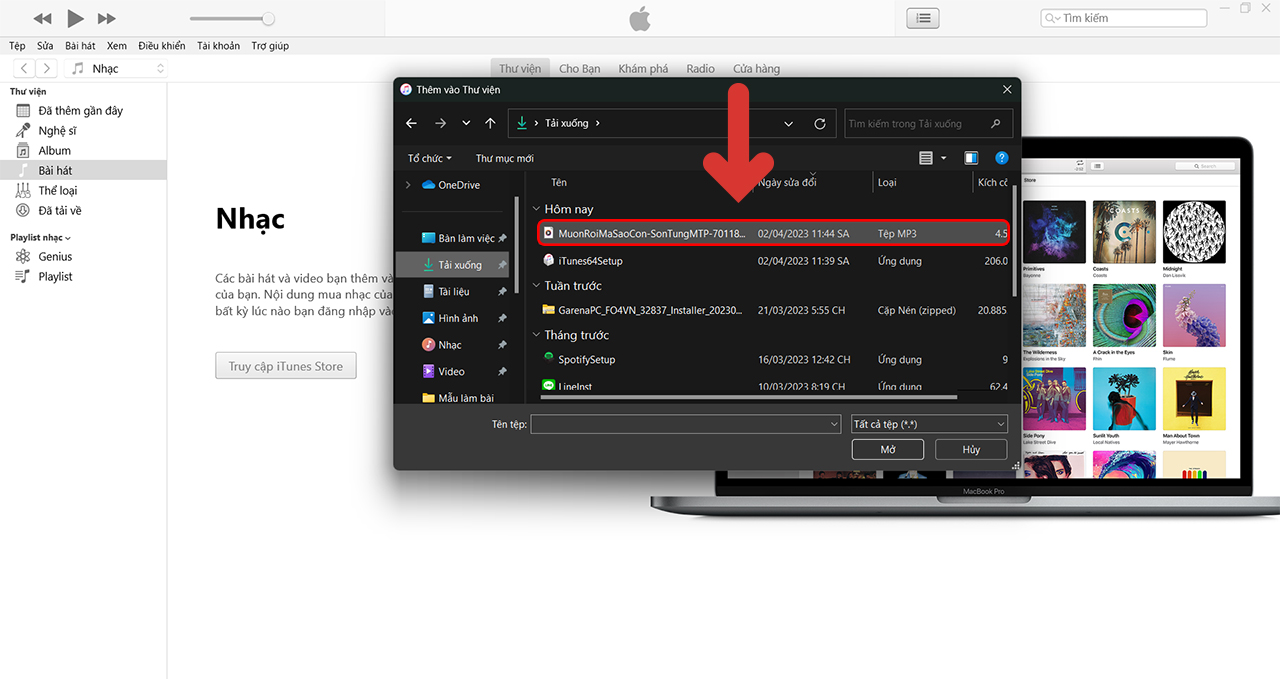Click the volume slider knob
The width and height of the screenshot is (1280, 679).
pos(268,19)
